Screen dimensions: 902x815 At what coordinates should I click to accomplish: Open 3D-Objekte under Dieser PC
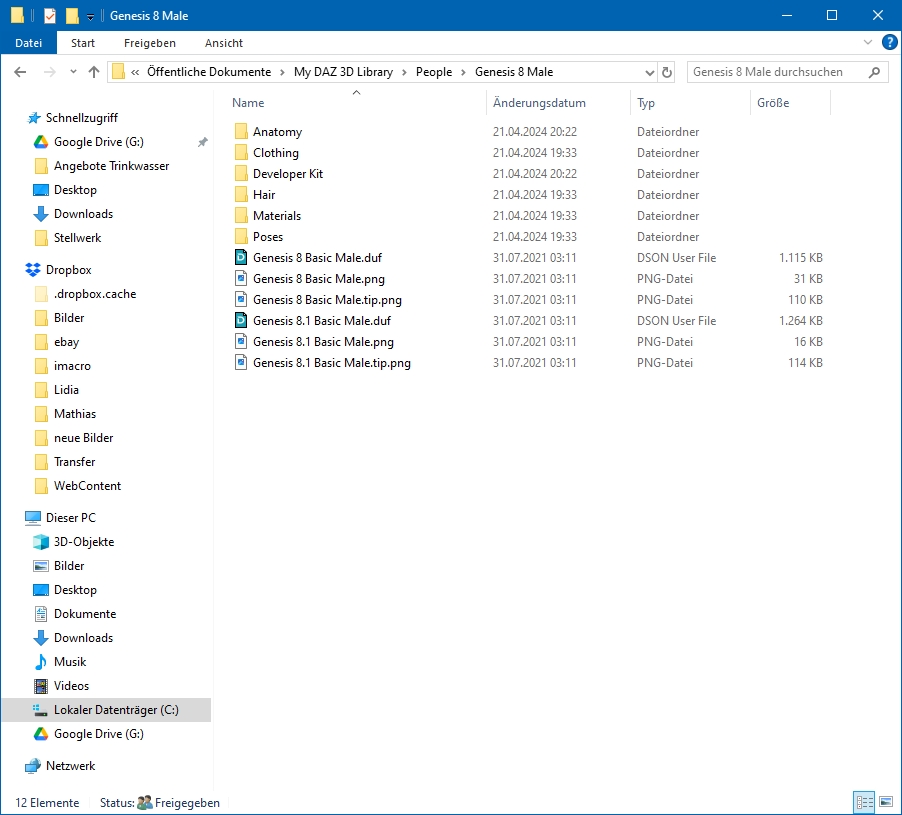coord(83,542)
